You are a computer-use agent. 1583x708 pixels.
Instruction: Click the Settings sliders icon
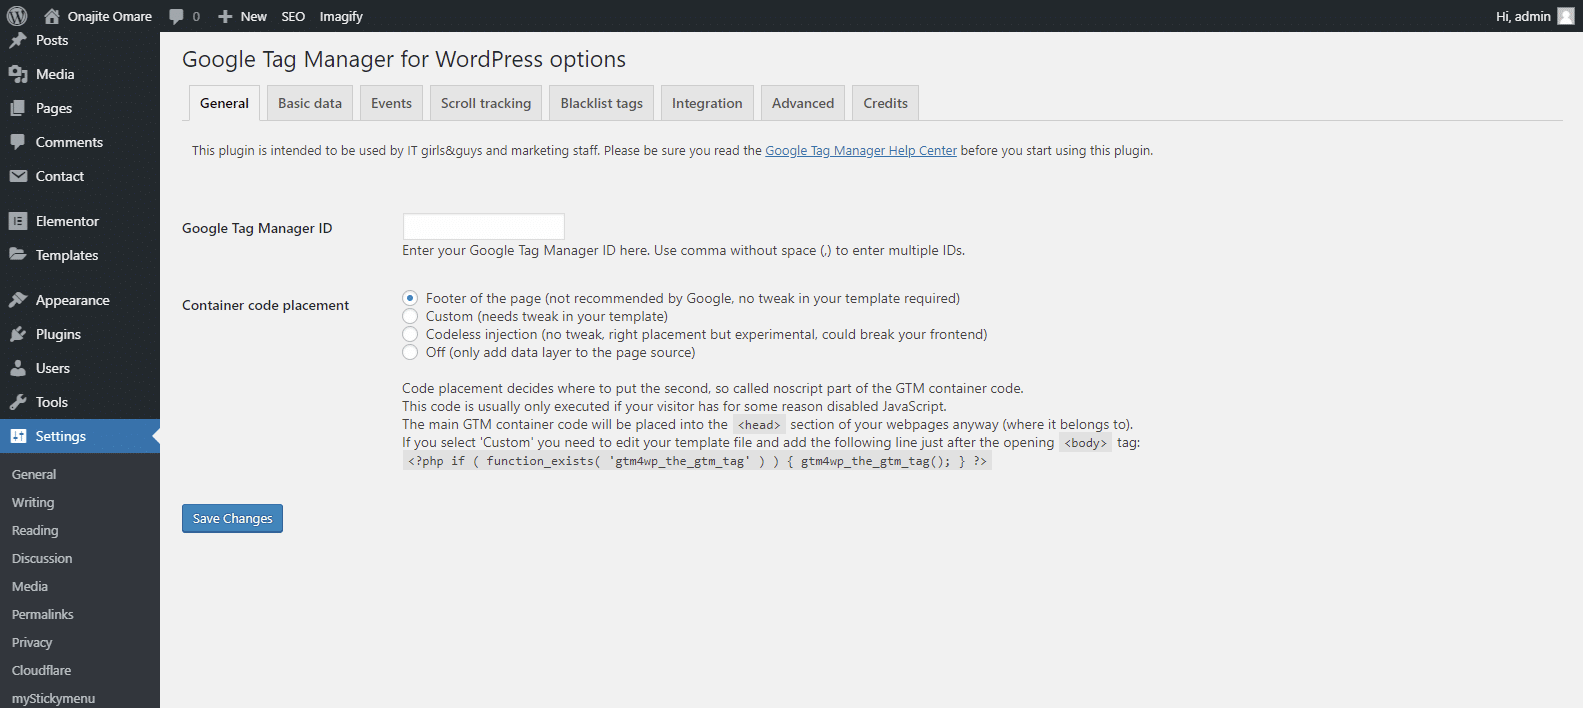[18, 436]
